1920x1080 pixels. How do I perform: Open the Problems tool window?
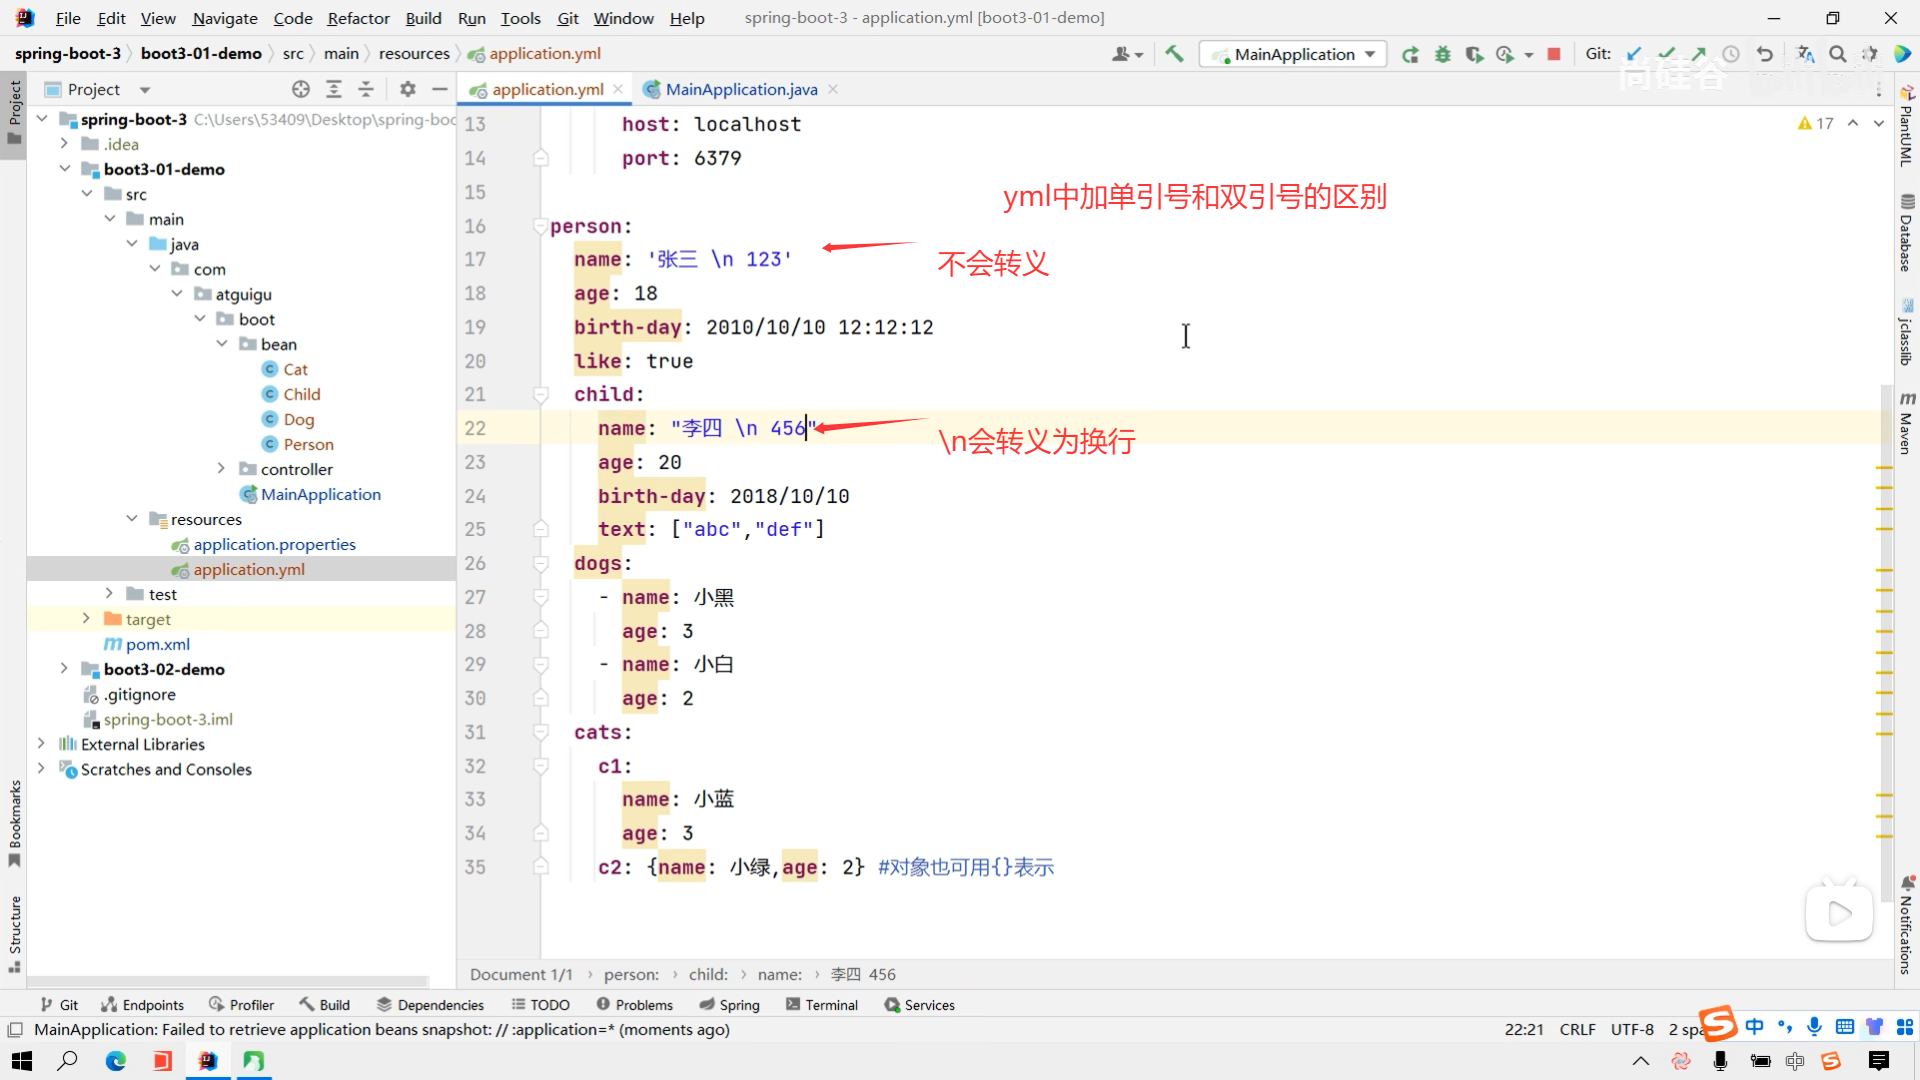coord(634,1005)
